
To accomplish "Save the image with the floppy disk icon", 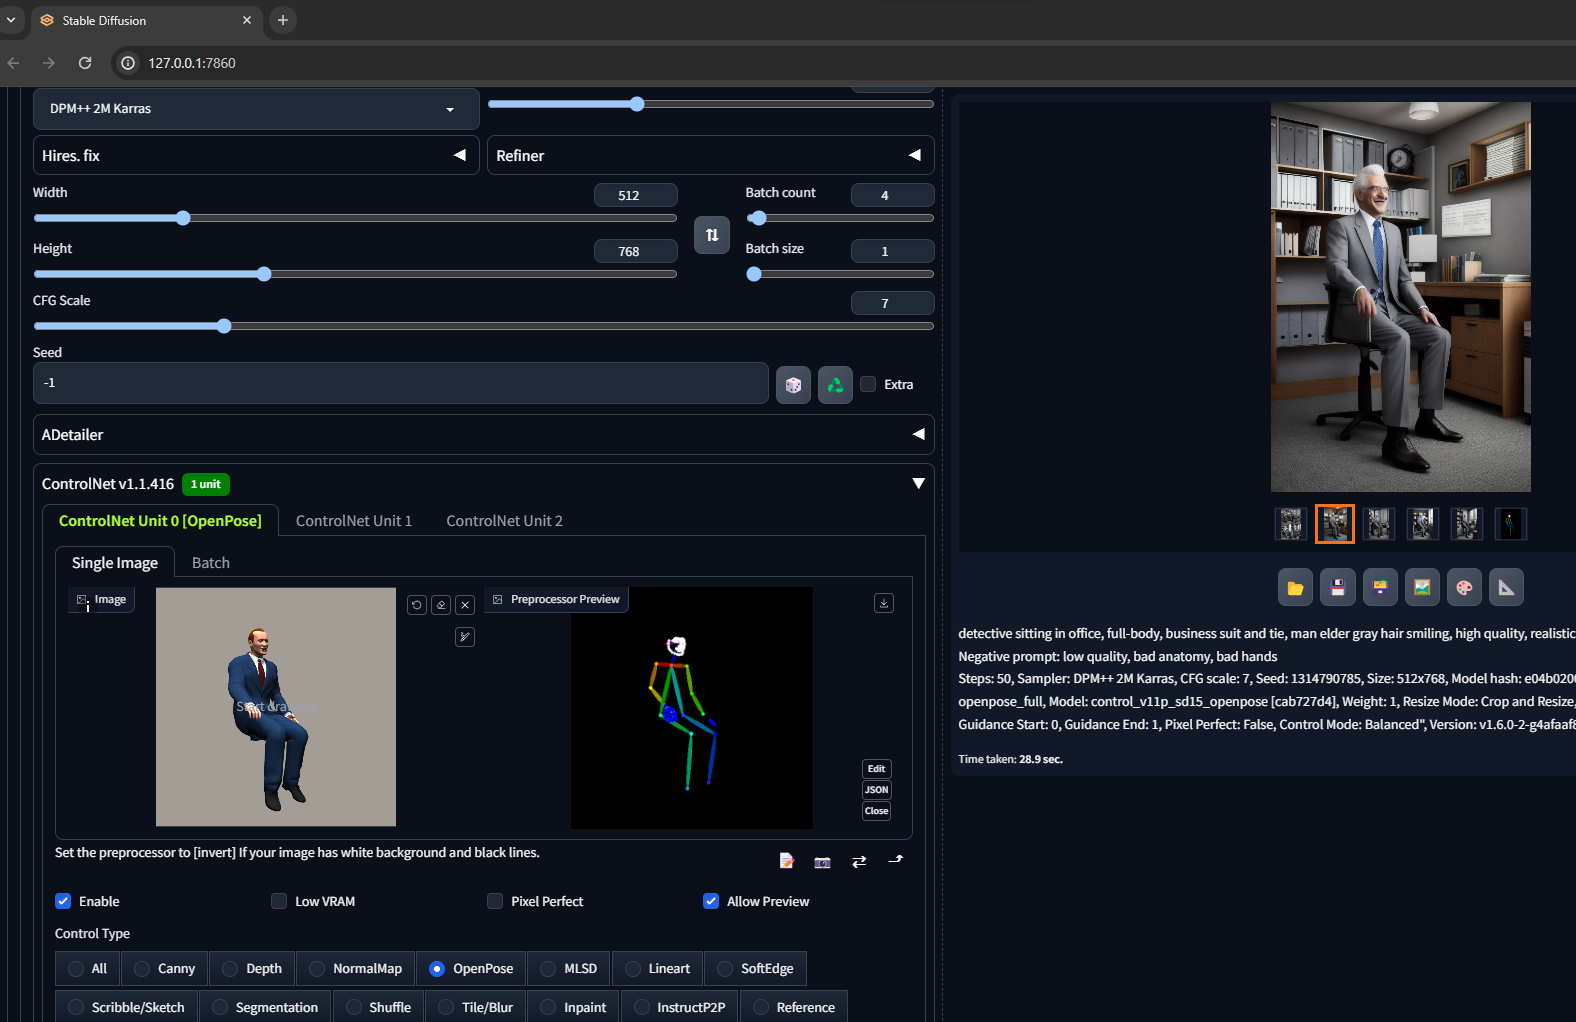I will tap(1338, 588).
